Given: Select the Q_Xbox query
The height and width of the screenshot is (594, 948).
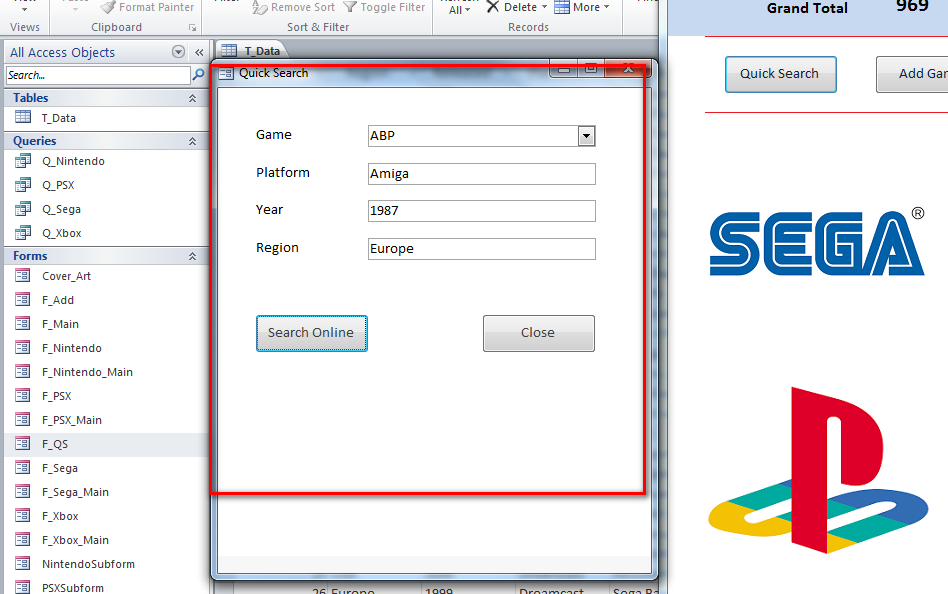Looking at the screenshot, I should (x=106, y=233).
